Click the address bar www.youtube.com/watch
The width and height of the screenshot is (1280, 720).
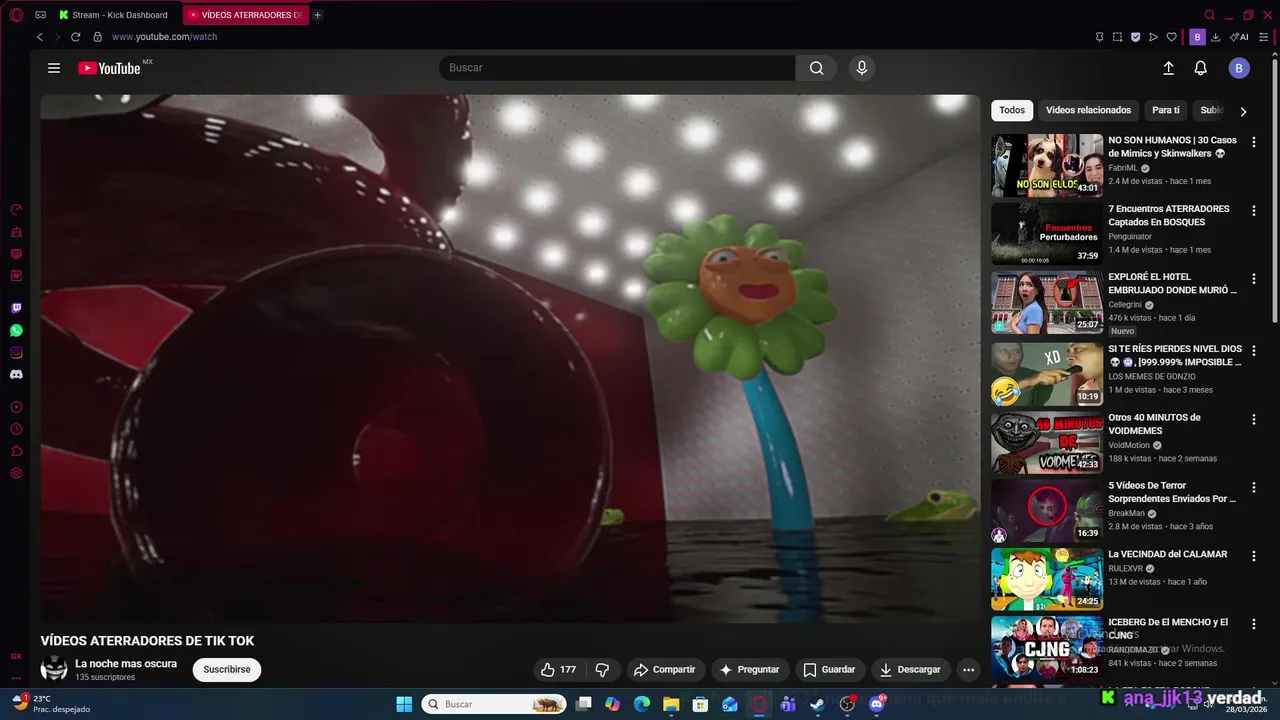tap(164, 37)
